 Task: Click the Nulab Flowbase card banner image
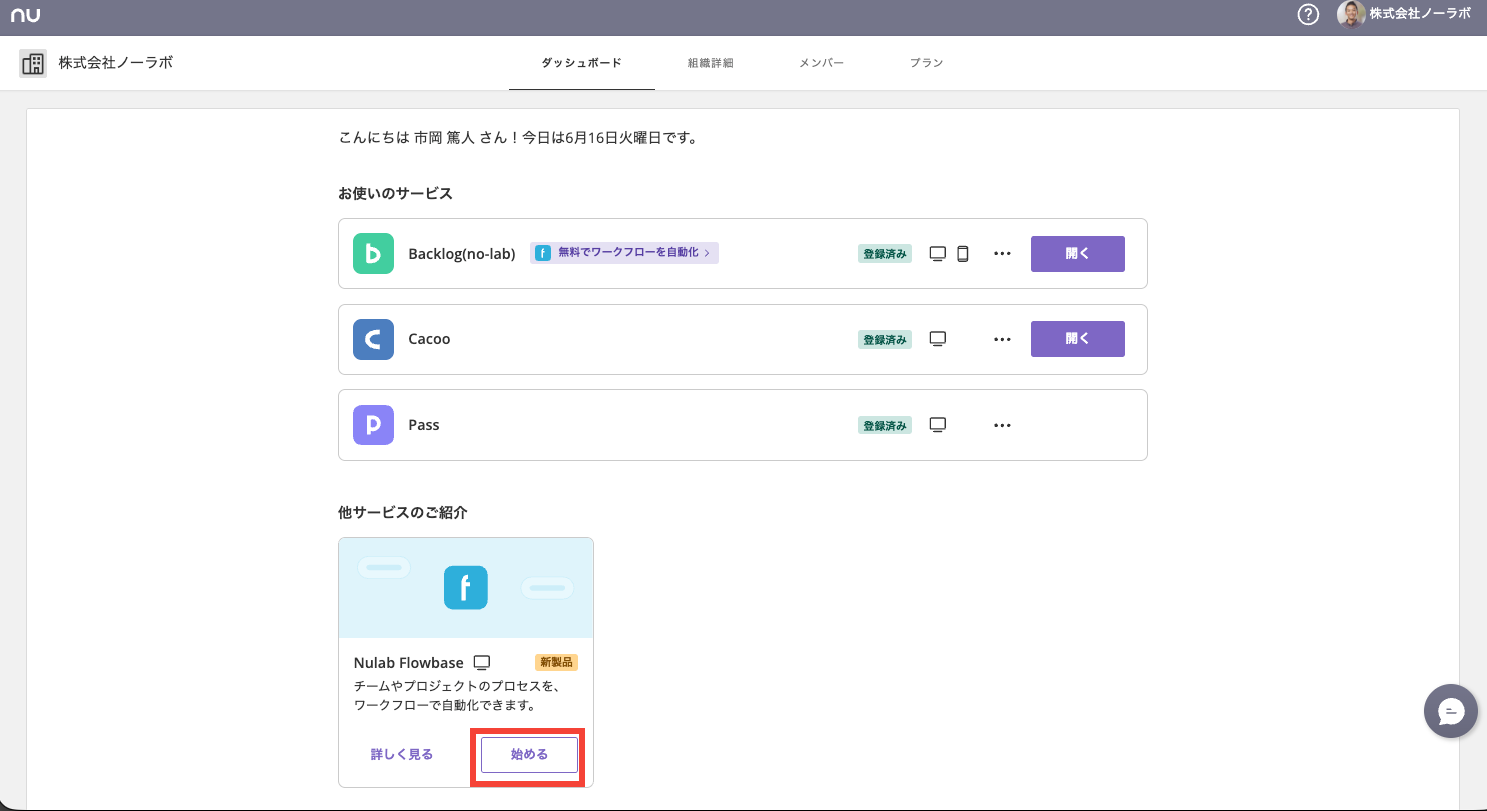tap(466, 588)
